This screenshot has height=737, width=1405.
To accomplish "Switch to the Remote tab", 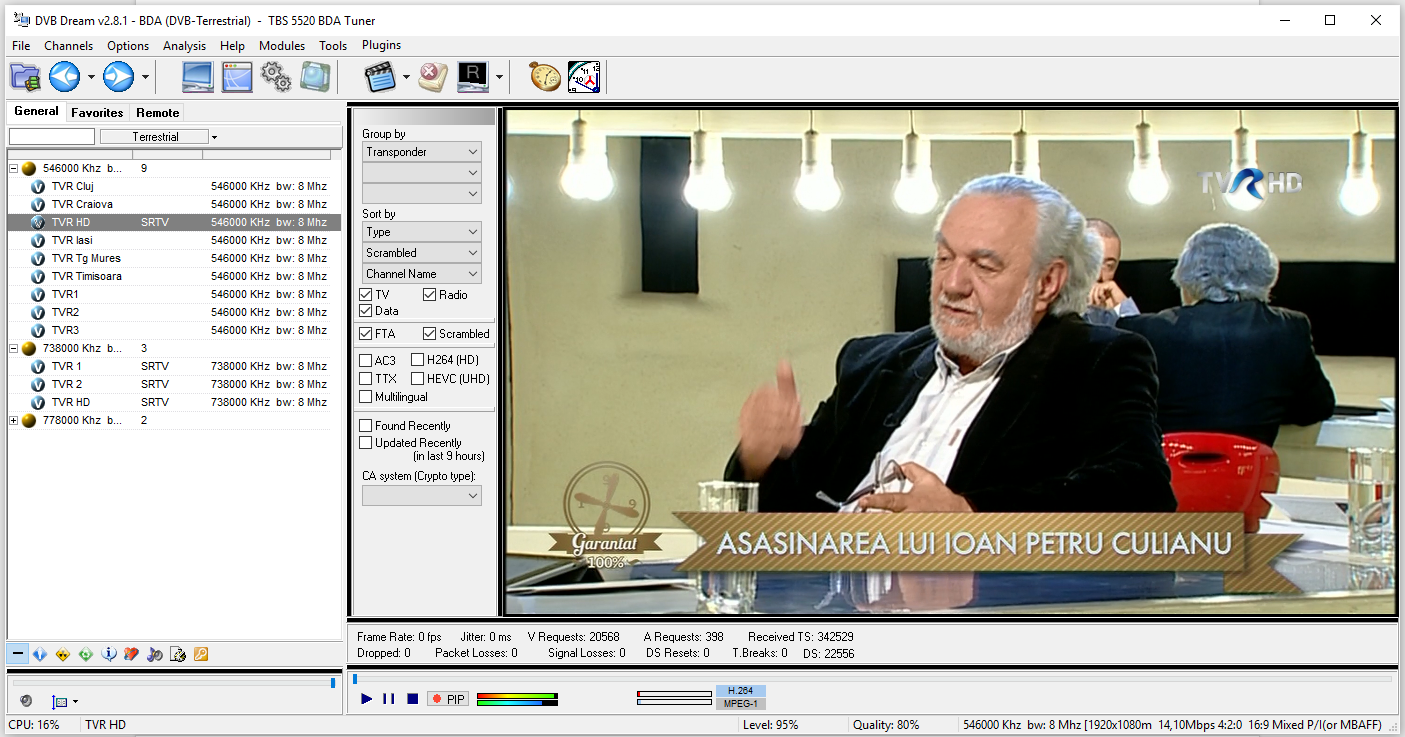I will click(158, 113).
